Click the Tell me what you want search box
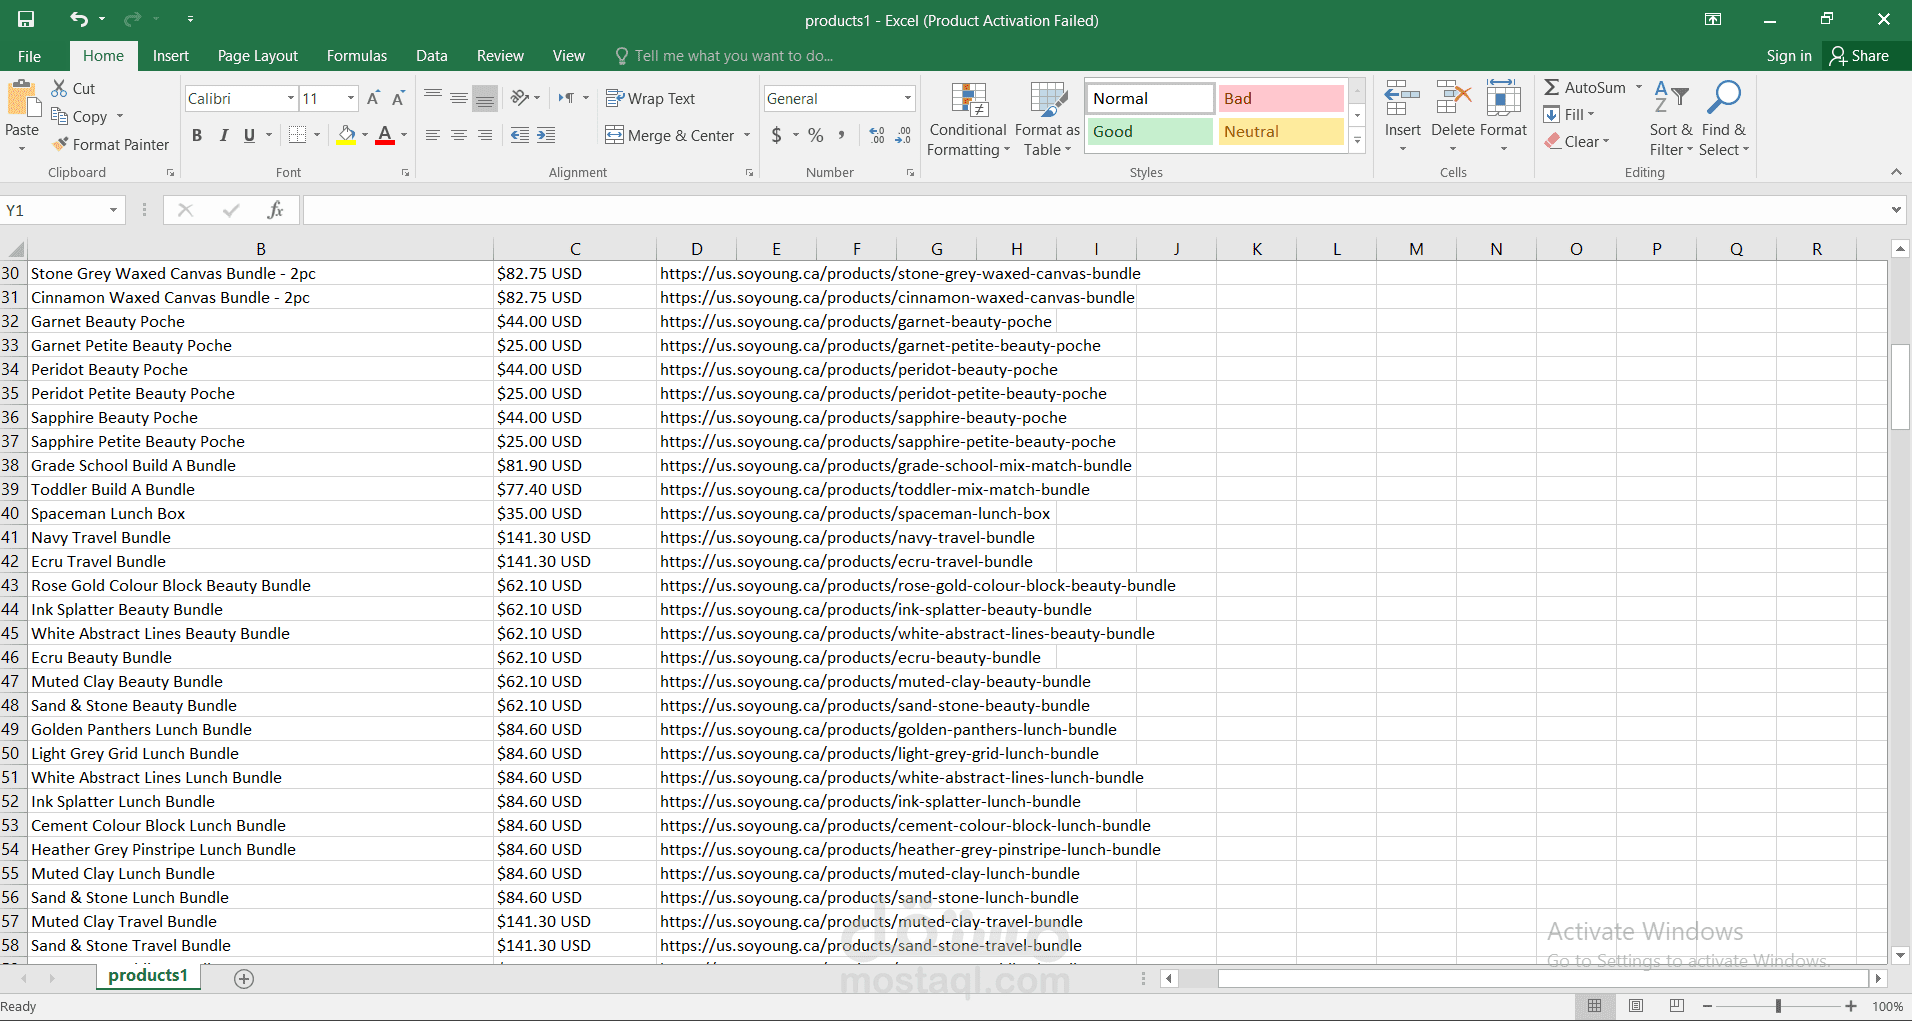This screenshot has width=1912, height=1021. (x=733, y=56)
